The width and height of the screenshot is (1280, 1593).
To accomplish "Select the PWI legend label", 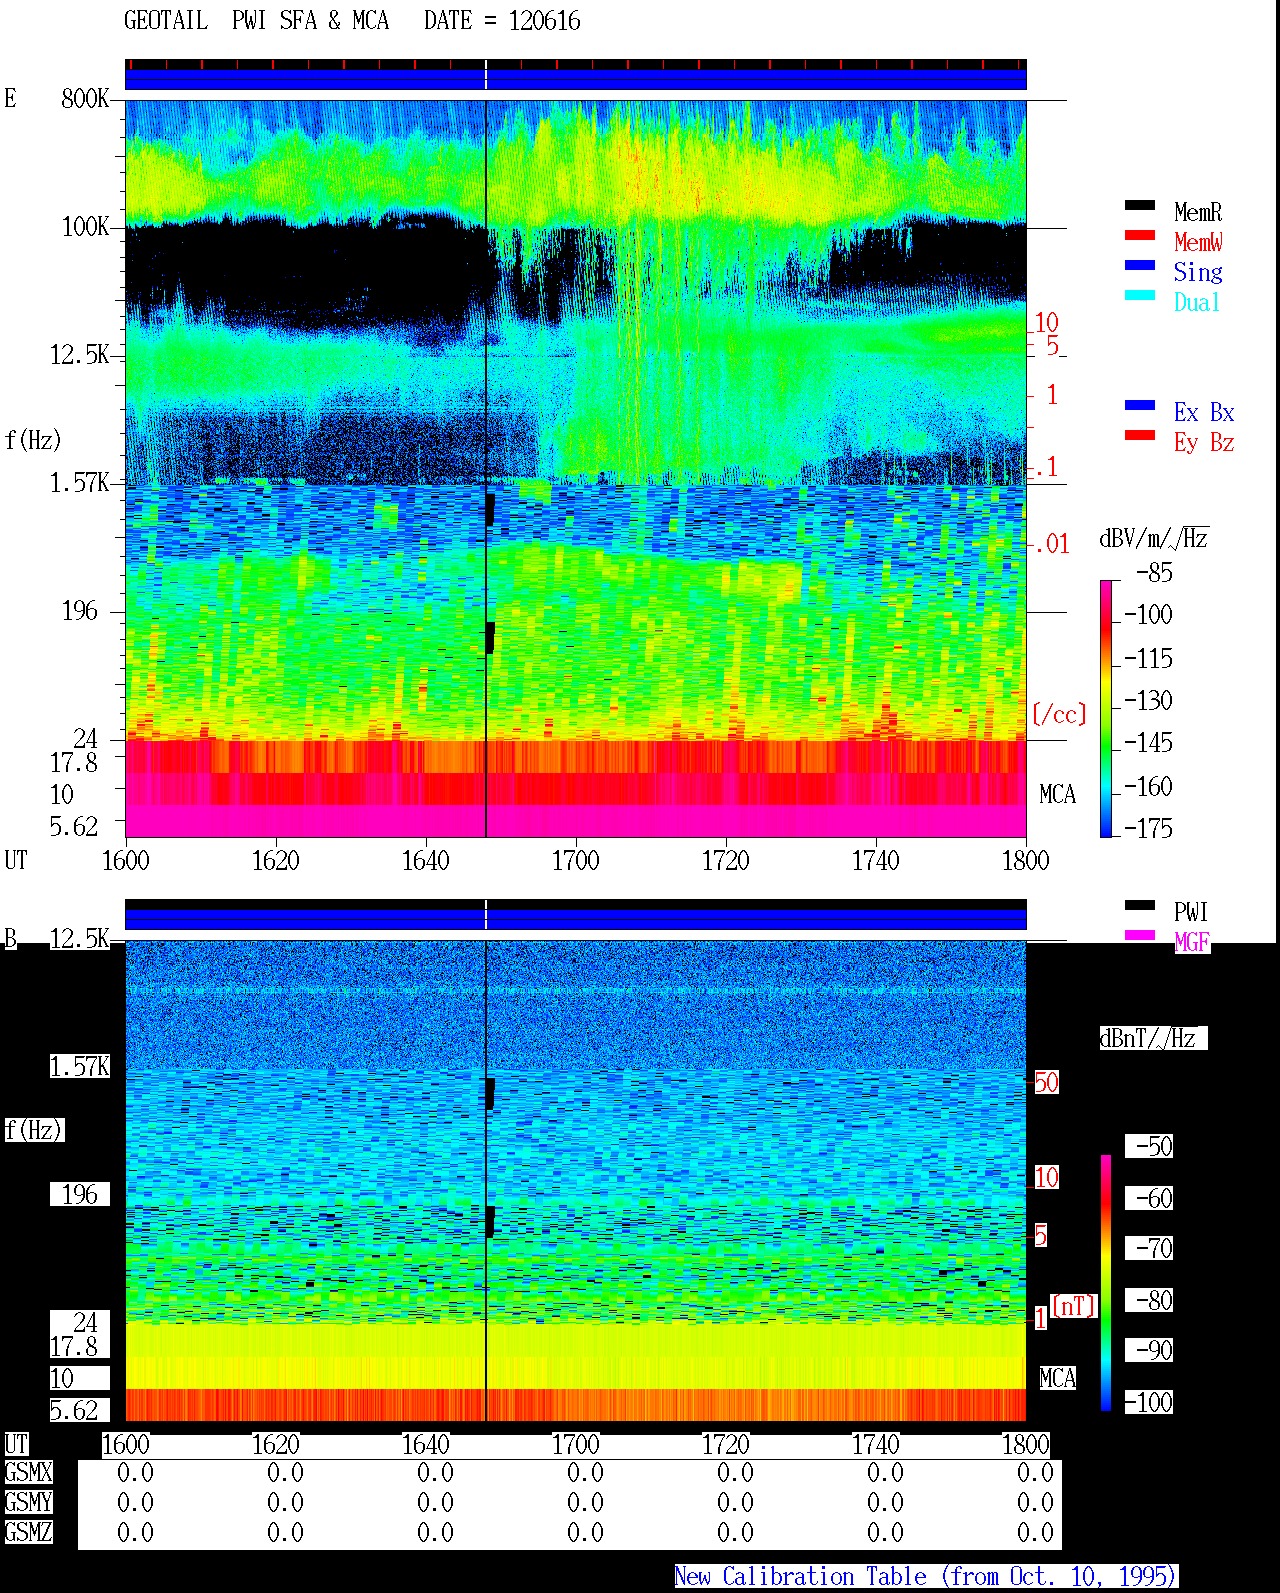I will pos(1191,912).
